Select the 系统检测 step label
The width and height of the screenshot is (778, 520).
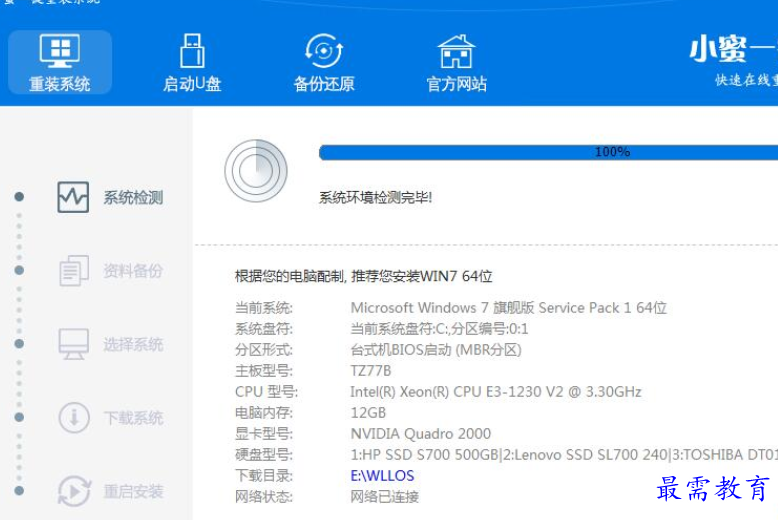133,197
